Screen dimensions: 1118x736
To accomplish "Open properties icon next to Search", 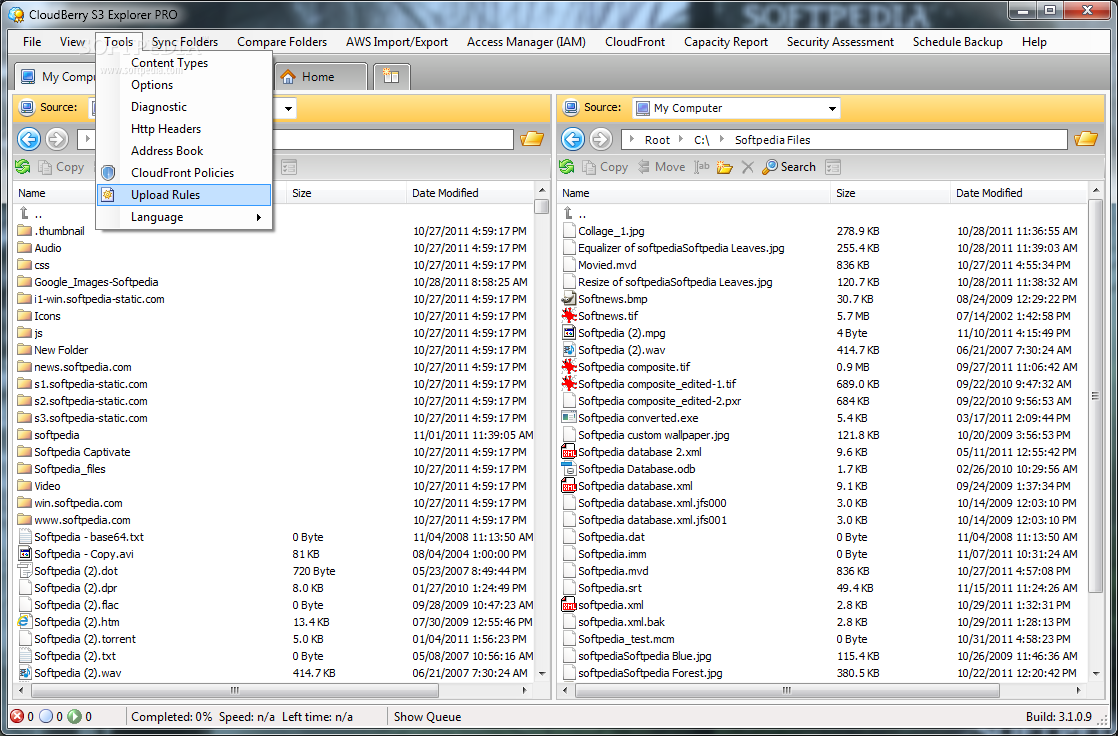I will [833, 167].
